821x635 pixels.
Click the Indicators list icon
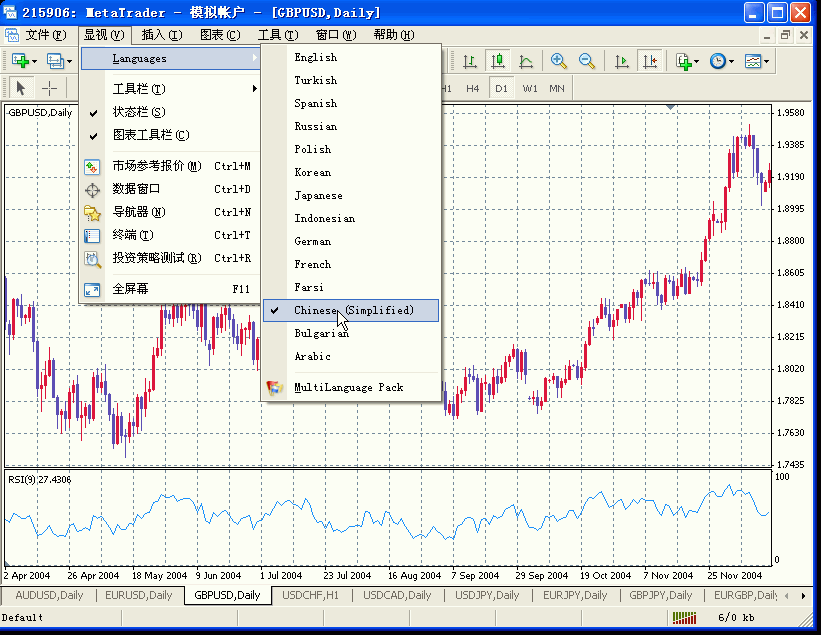[x=683, y=61]
